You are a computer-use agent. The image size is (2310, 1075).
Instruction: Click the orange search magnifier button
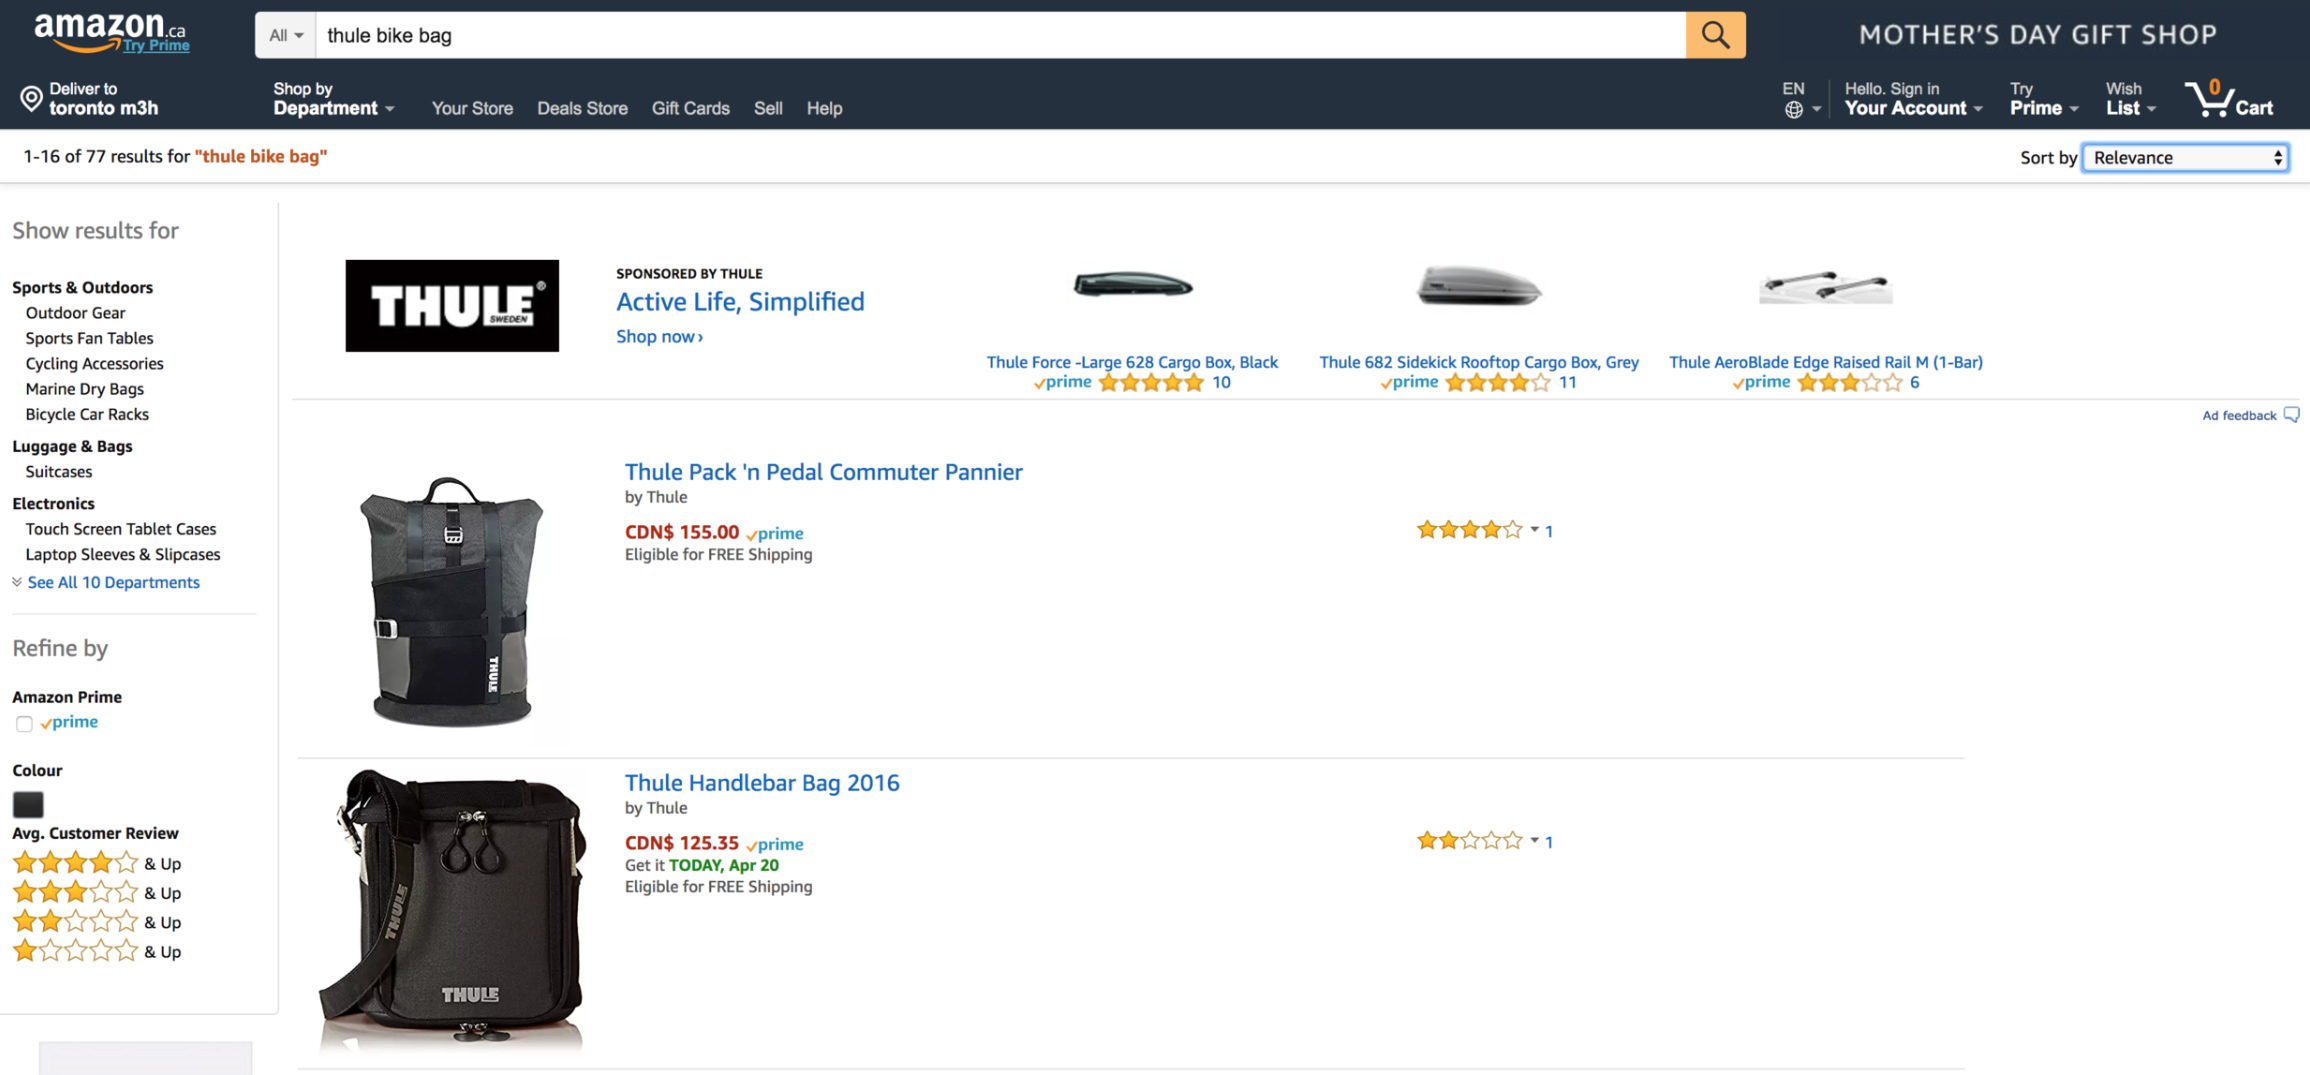pyautogui.click(x=1715, y=35)
